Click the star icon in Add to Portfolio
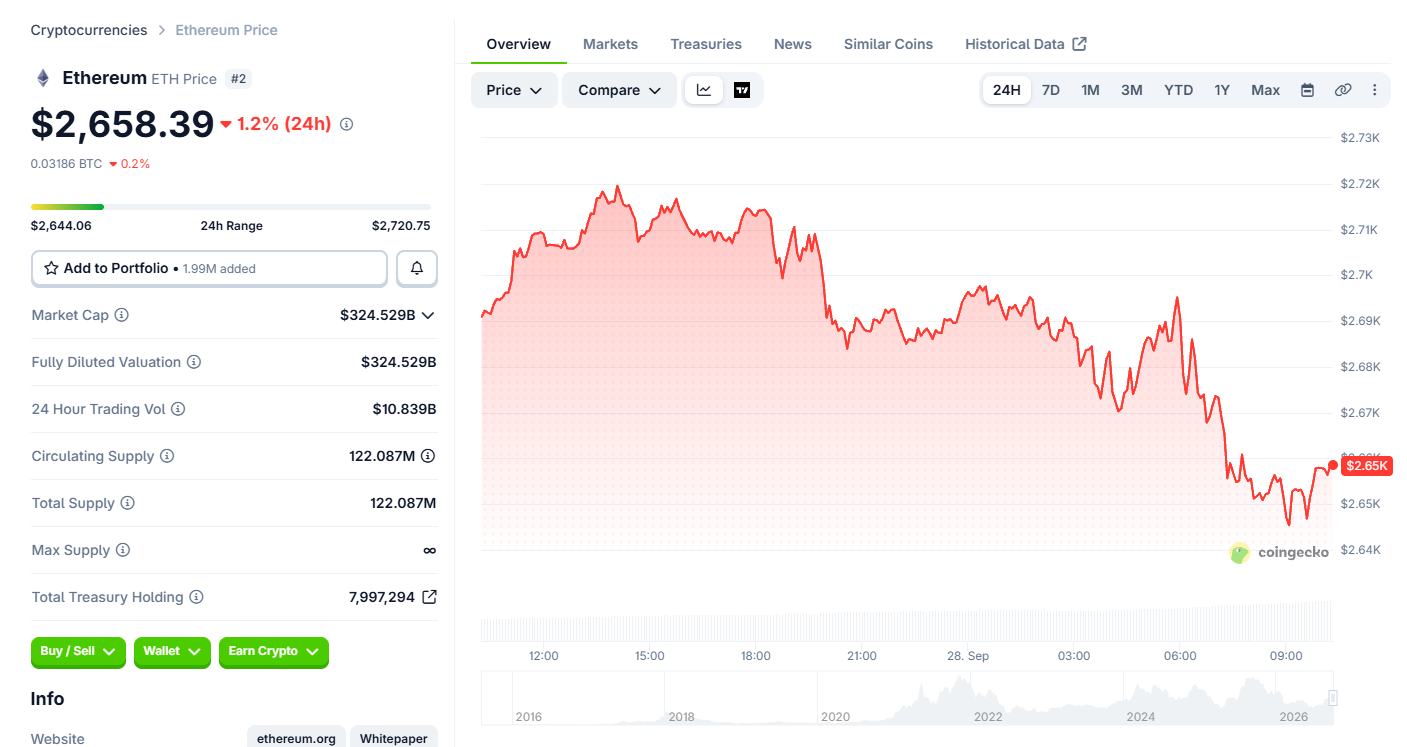 point(51,268)
